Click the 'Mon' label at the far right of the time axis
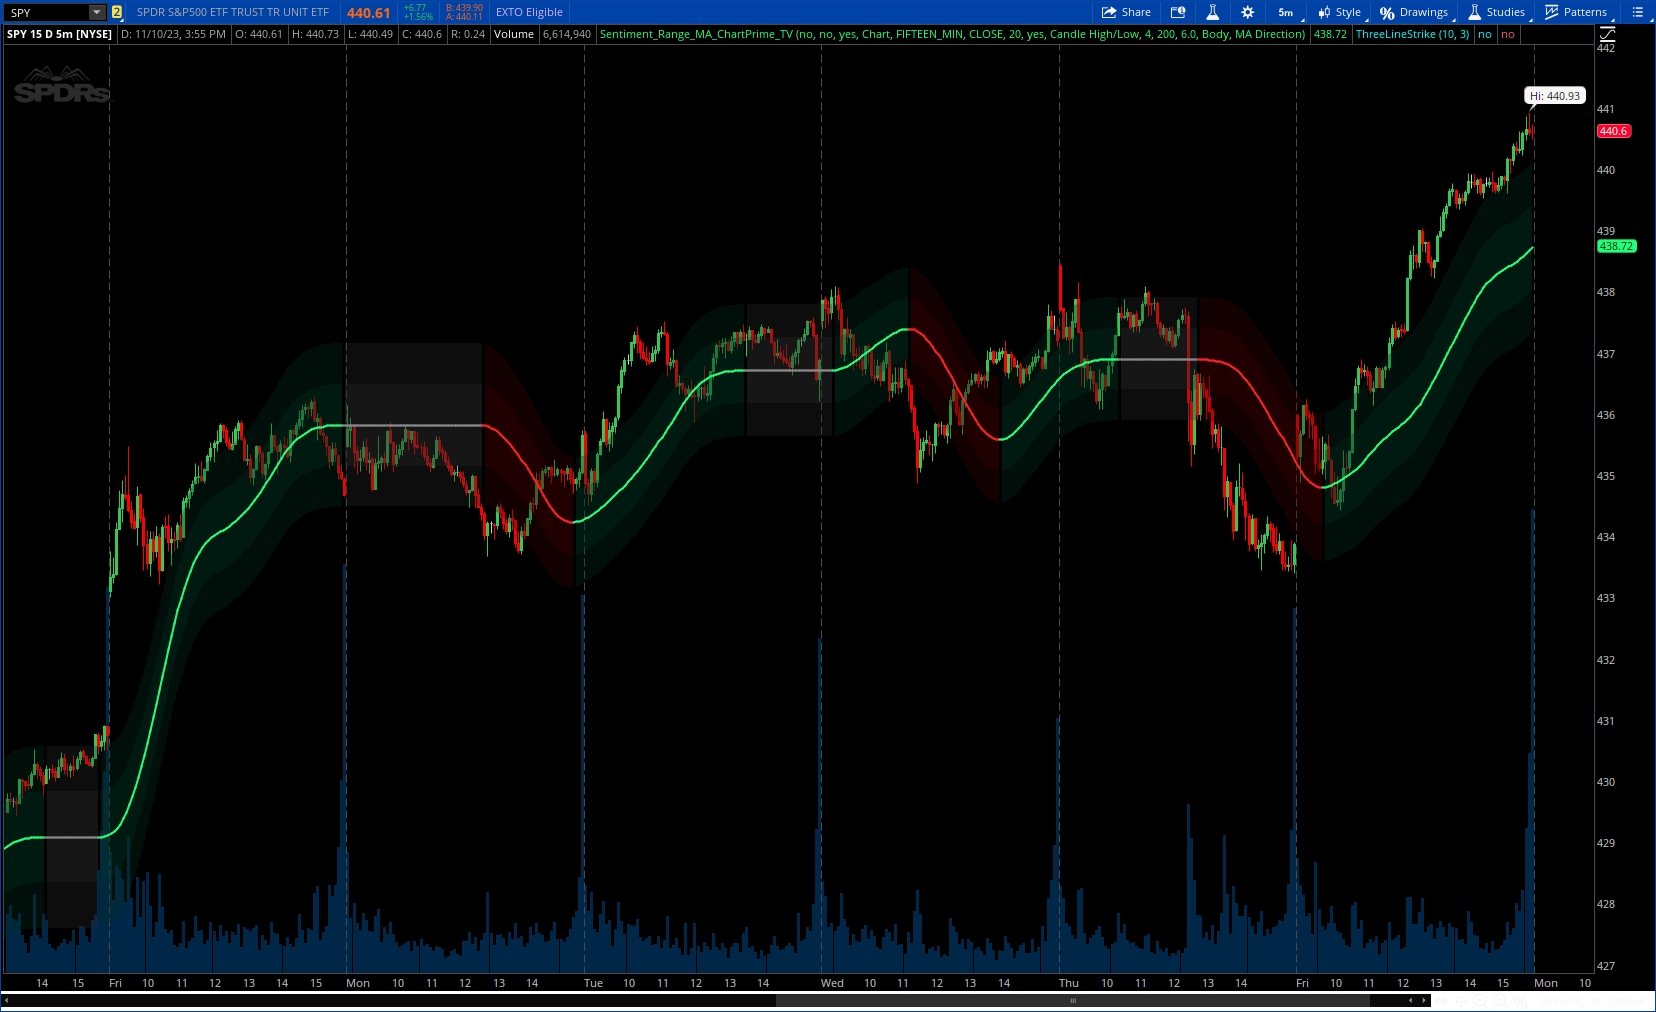Viewport: 1656px width, 1012px height. pos(1546,983)
